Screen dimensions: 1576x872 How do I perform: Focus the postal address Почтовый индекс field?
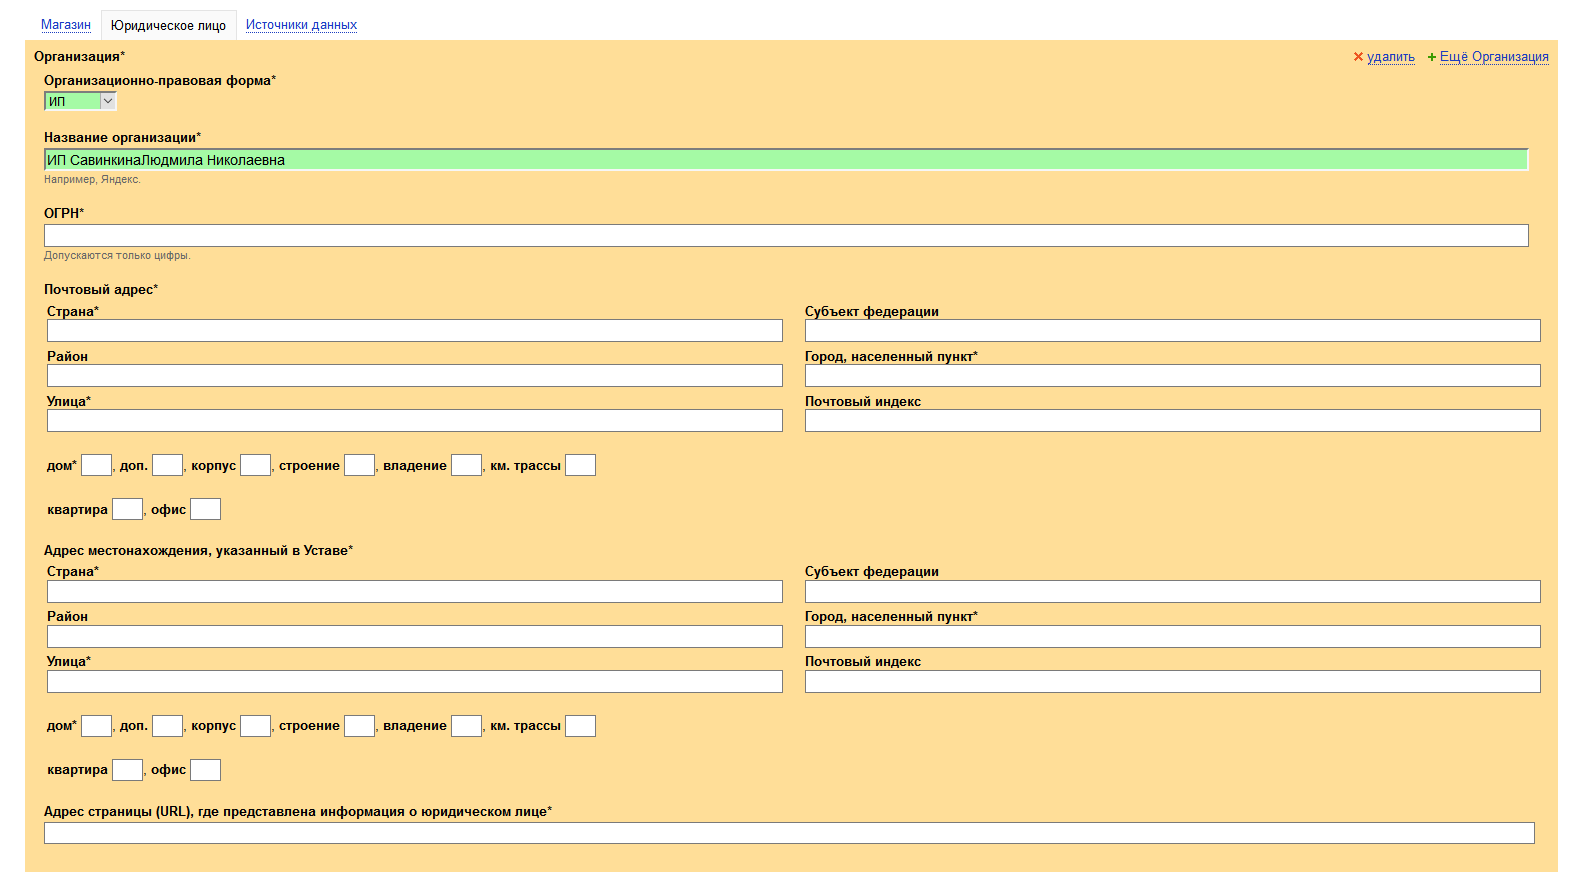[1172, 421]
